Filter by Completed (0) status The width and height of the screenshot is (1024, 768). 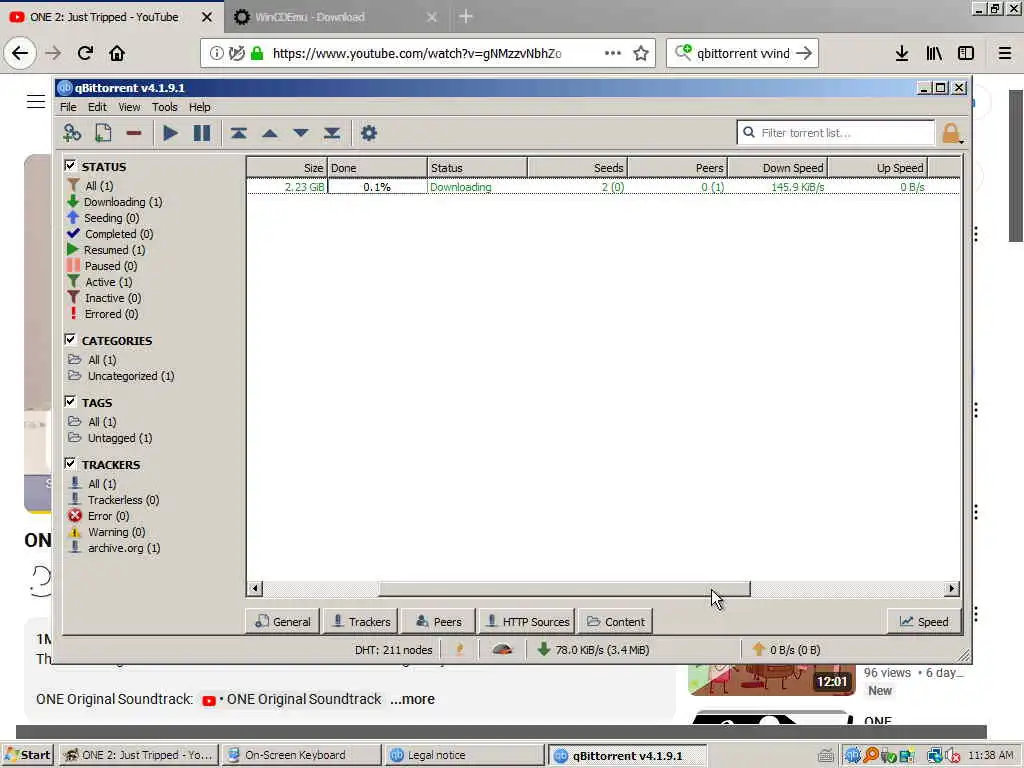pyautogui.click(x=110, y=234)
